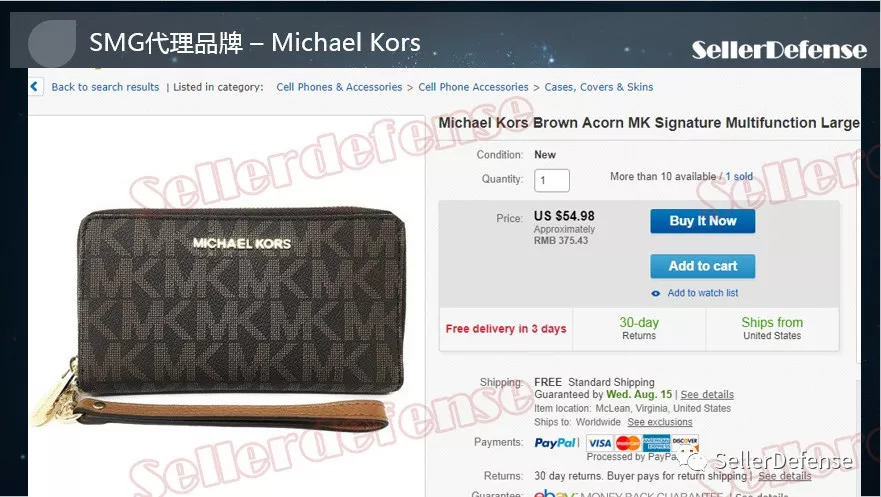Click the American Express card icon
Screen dimensions: 881x497
[x=656, y=443]
